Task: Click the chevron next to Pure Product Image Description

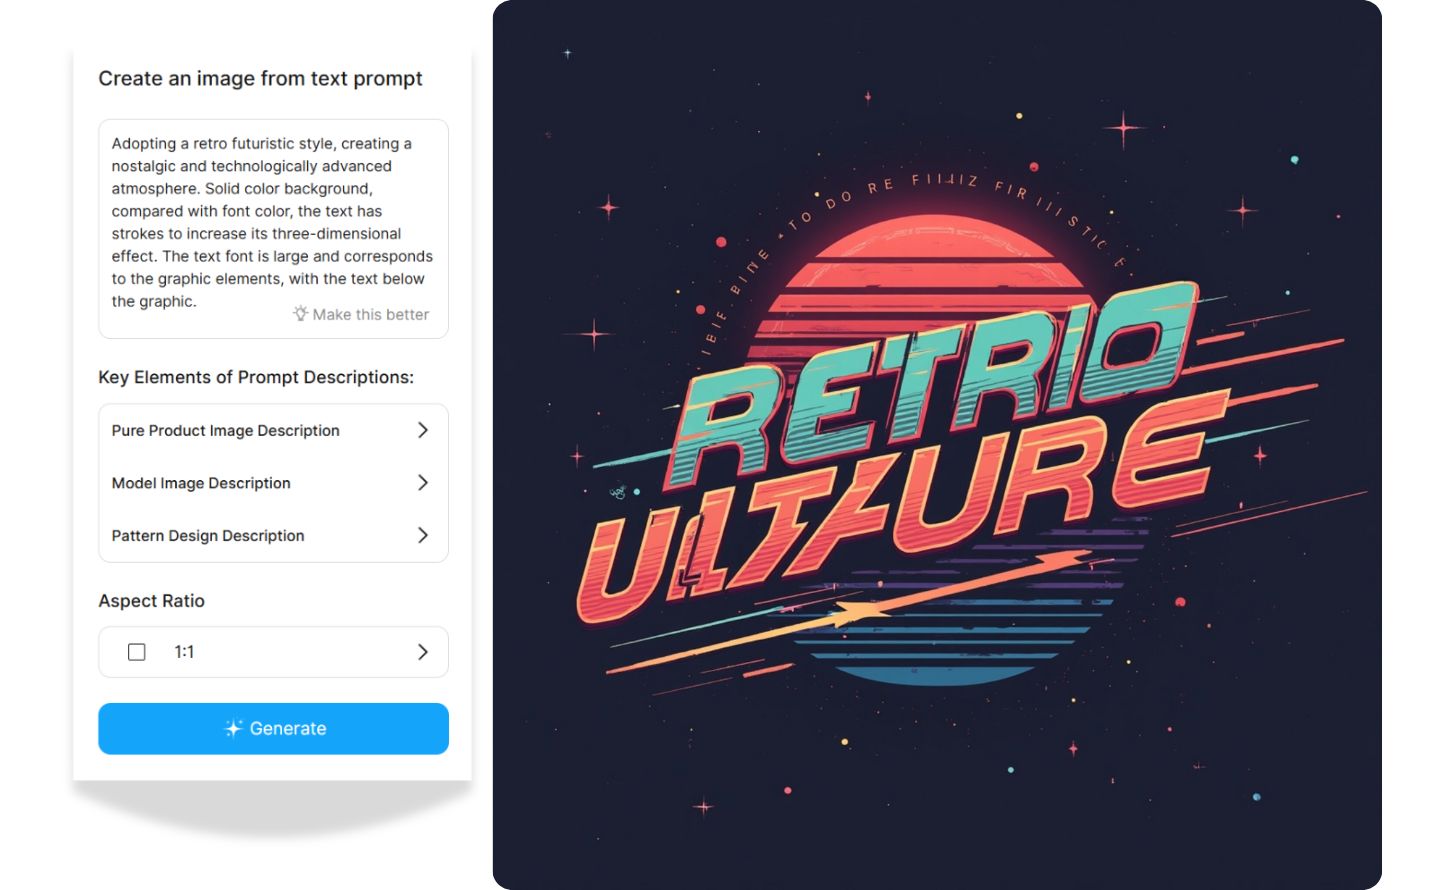Action: 422,430
